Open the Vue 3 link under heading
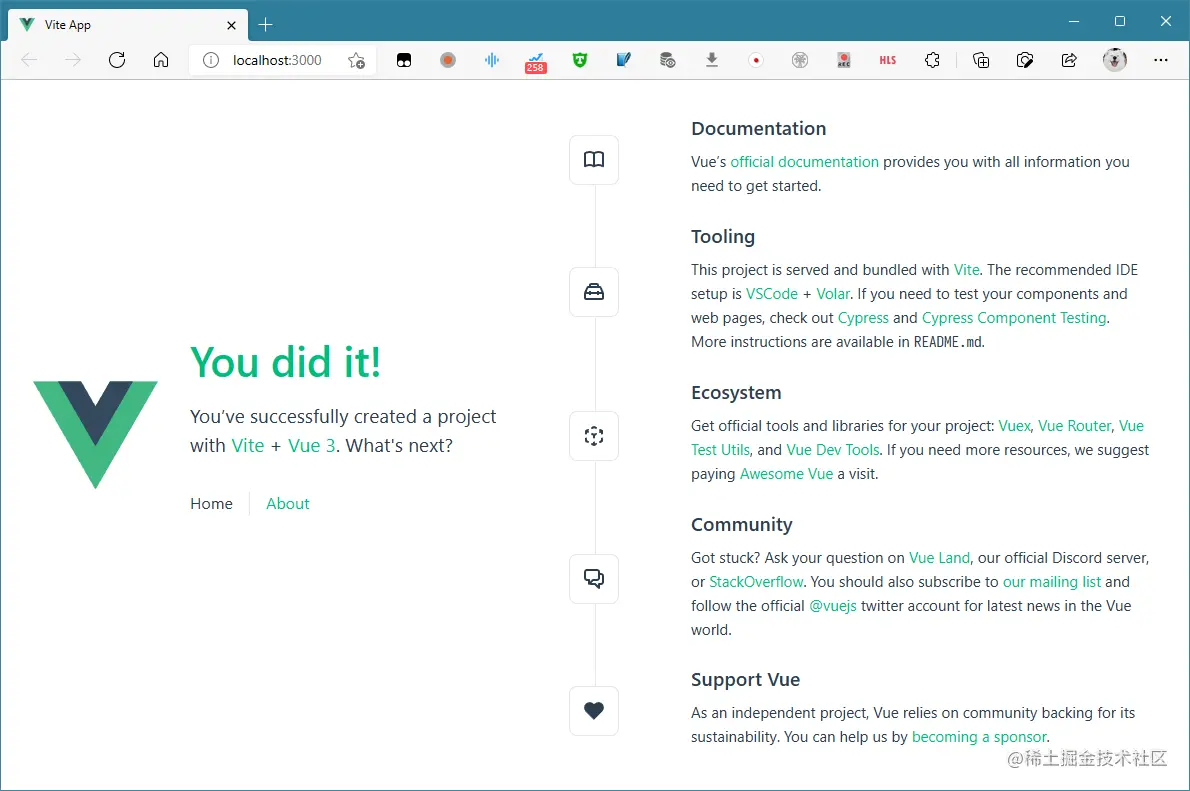 click(x=311, y=445)
